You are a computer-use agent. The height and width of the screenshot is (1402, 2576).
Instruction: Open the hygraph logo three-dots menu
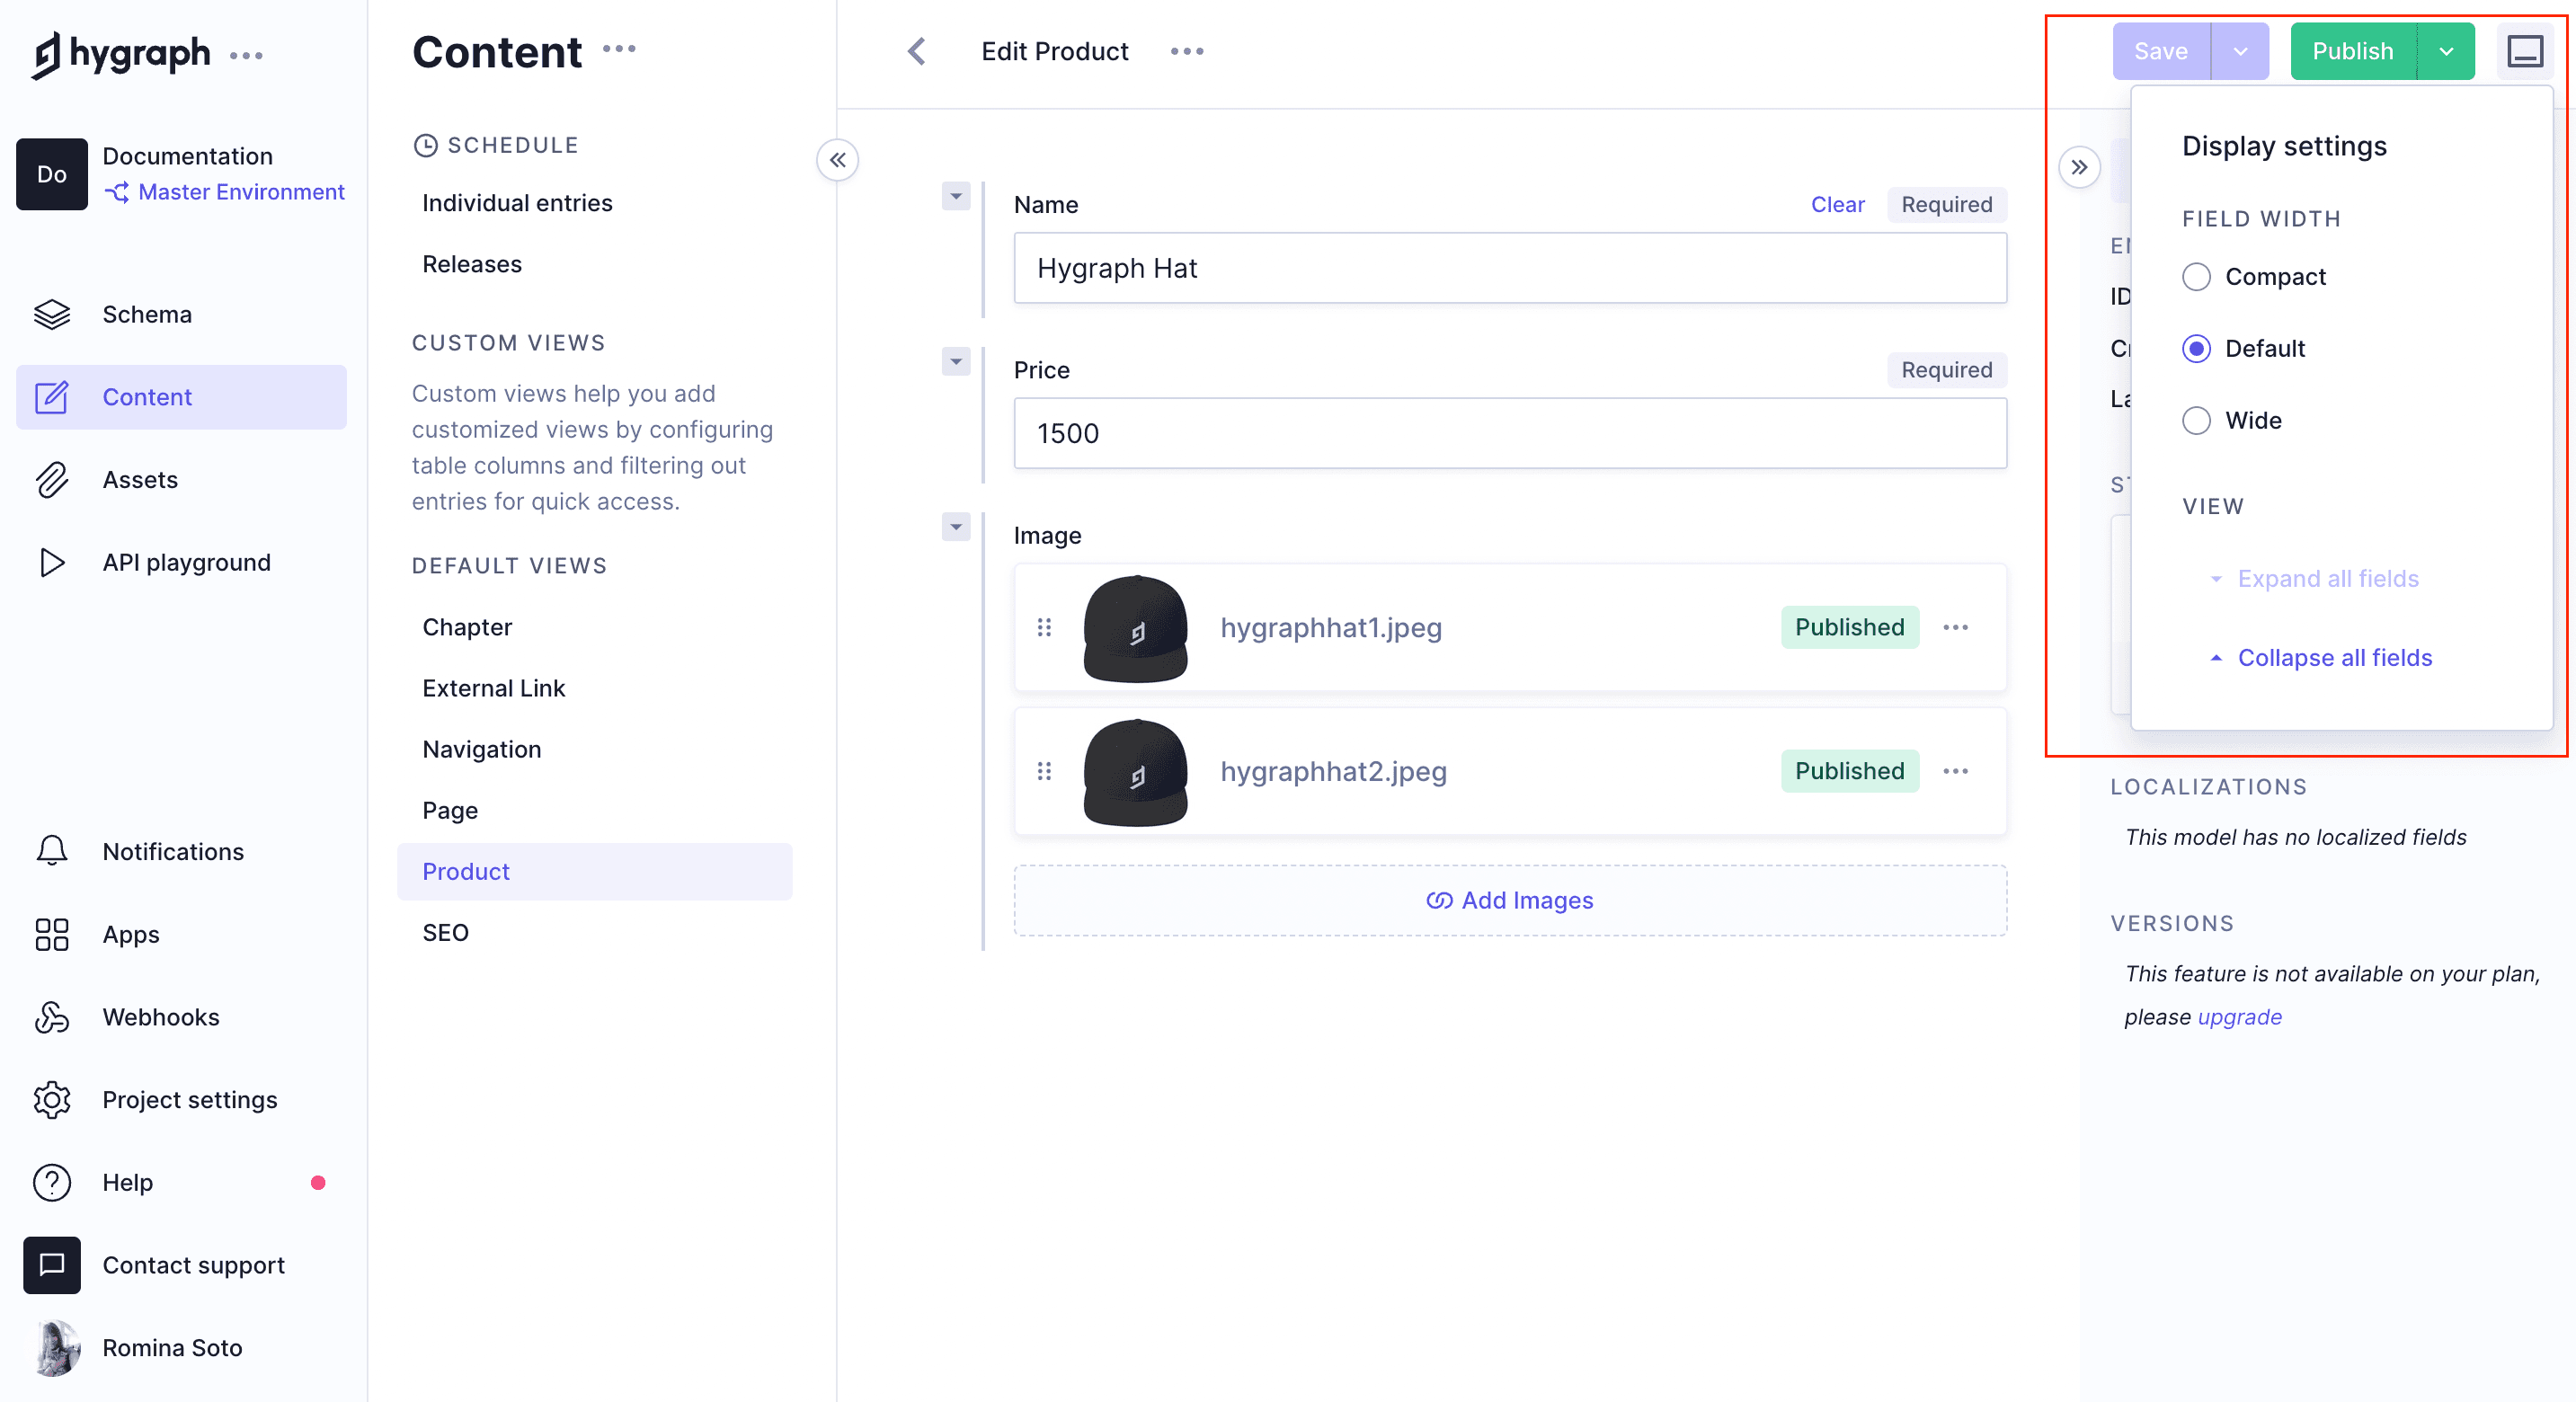pyautogui.click(x=246, y=56)
